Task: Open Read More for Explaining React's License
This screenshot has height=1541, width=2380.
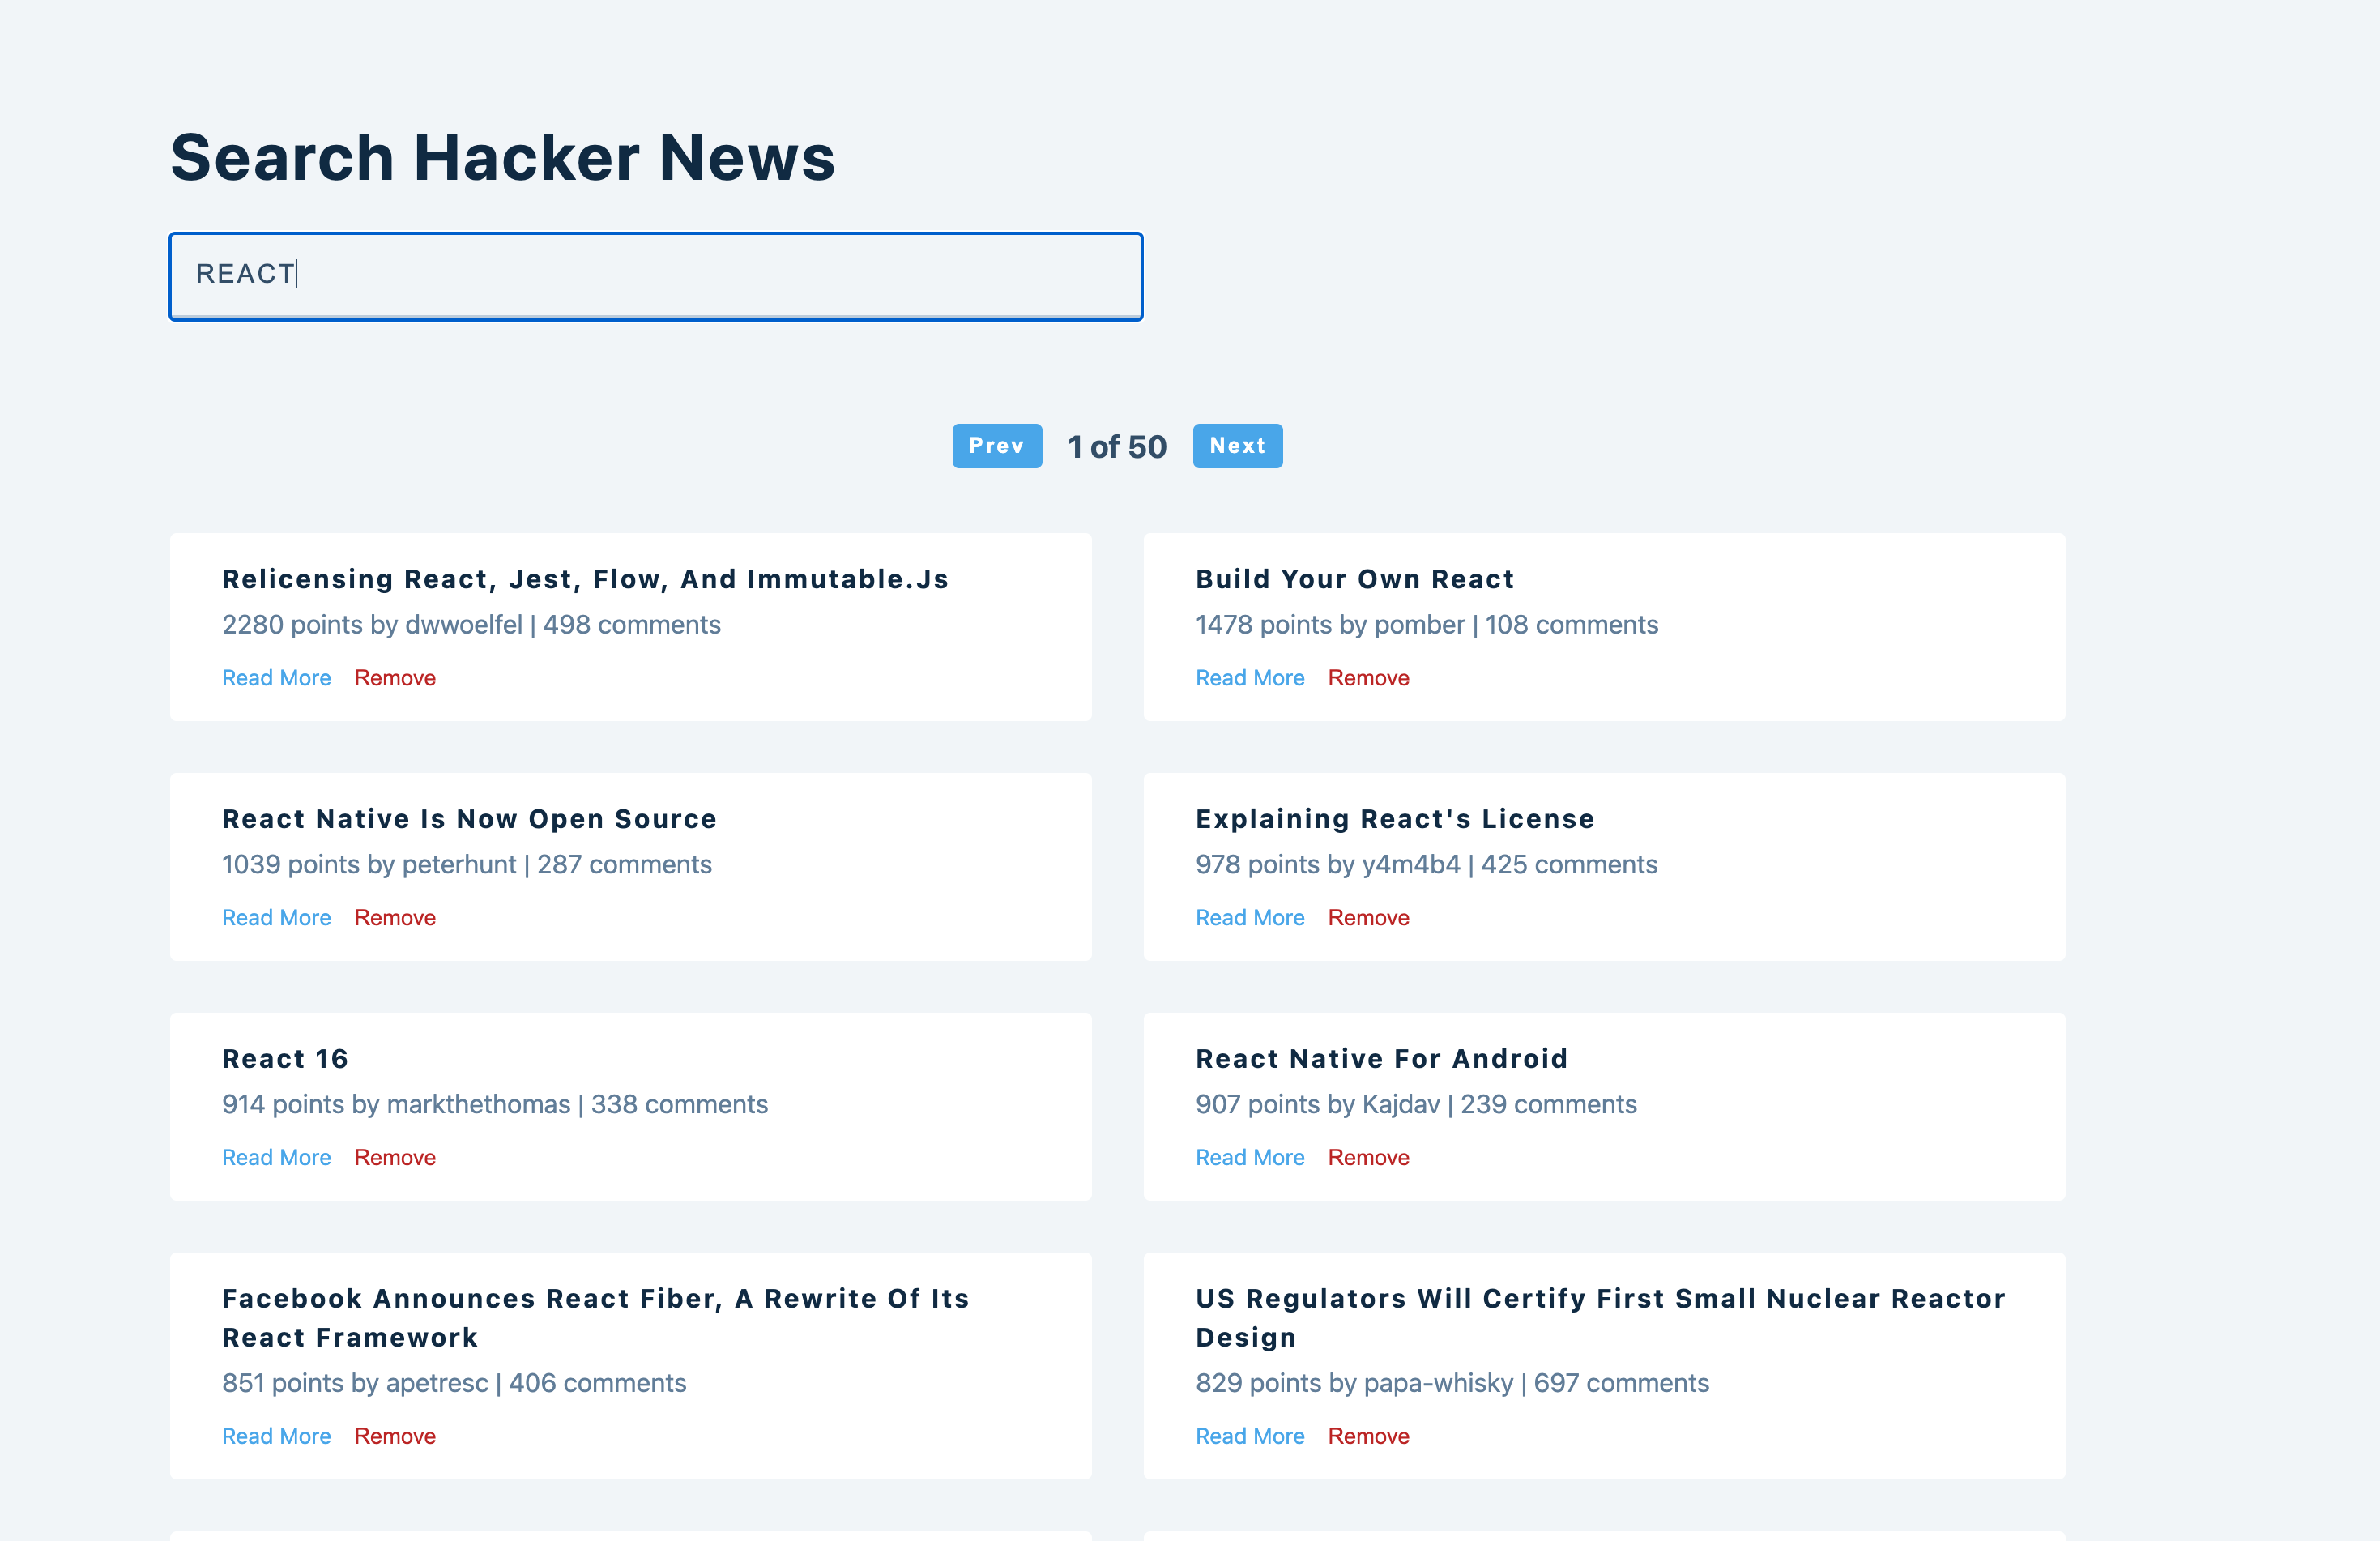Action: point(1250,918)
